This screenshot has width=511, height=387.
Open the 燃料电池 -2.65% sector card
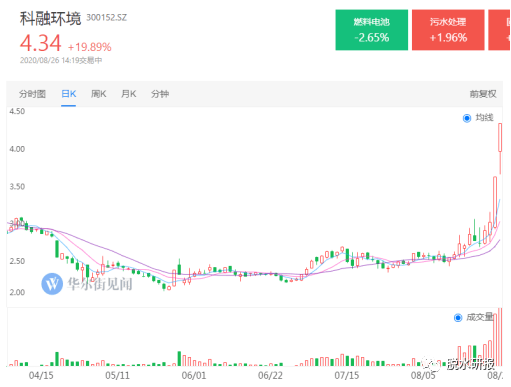pos(372,30)
